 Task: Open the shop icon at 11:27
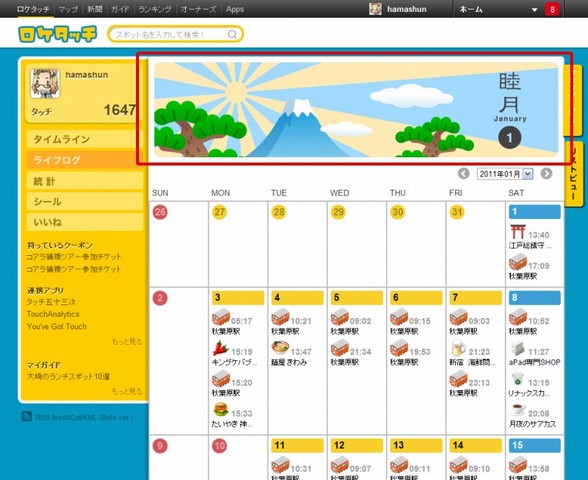click(x=518, y=348)
